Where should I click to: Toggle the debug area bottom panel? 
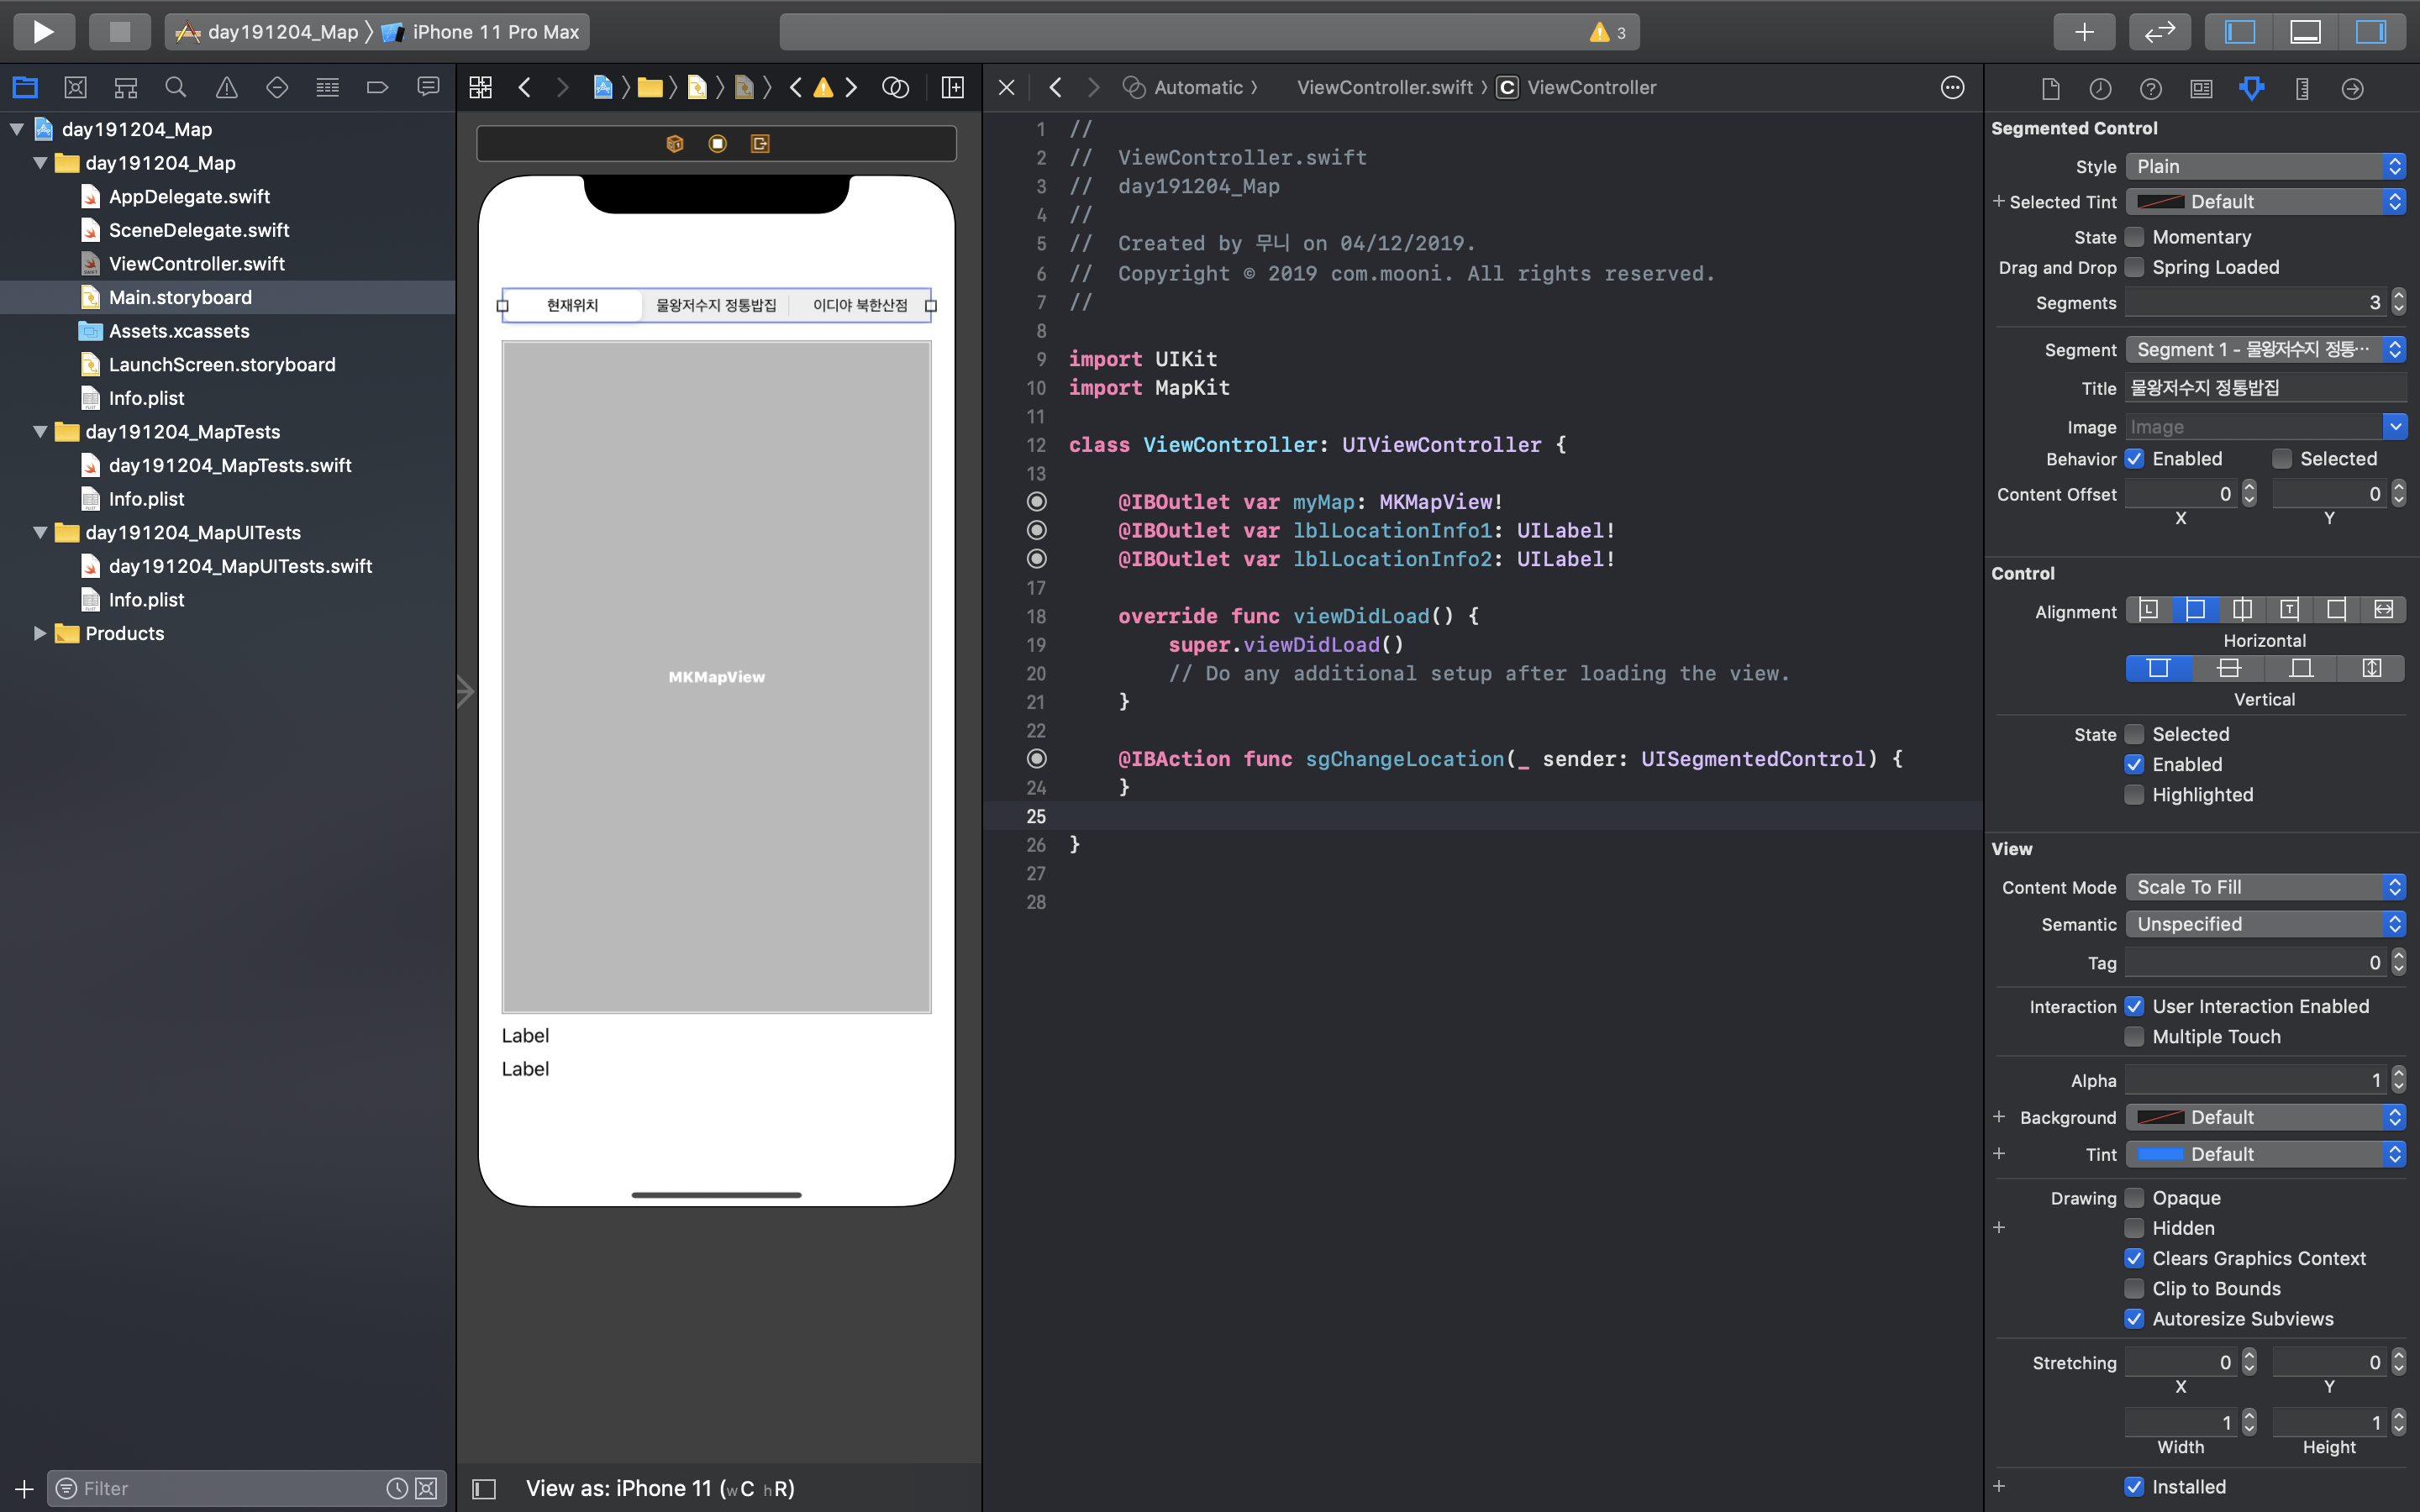(2305, 31)
